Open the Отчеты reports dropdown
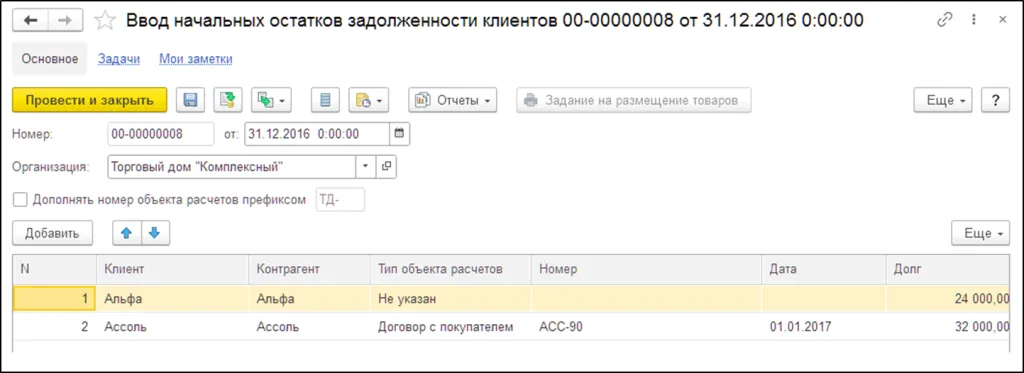 (x=453, y=101)
